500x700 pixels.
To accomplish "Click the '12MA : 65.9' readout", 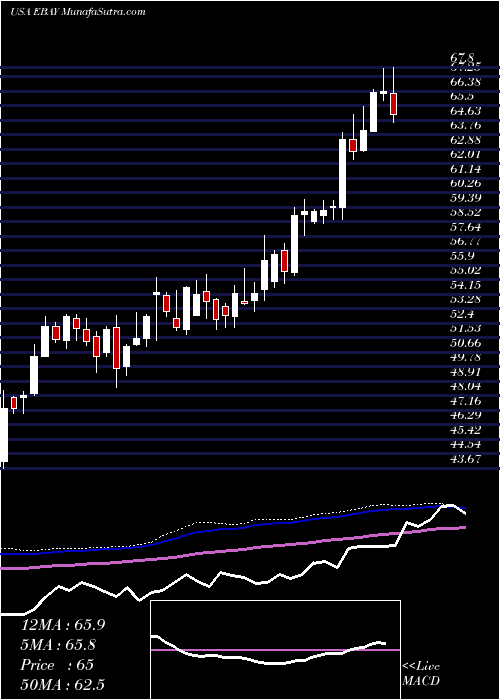I will click(63, 625).
